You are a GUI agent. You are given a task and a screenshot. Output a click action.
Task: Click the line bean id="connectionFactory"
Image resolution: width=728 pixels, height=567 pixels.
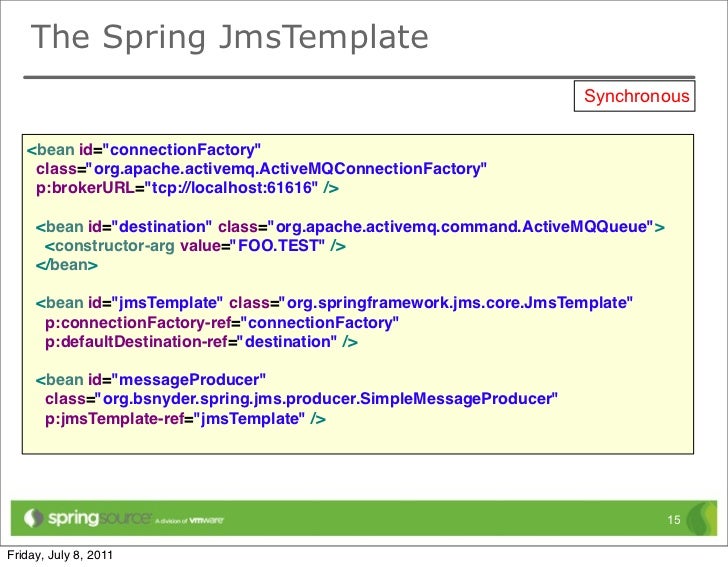click(144, 150)
